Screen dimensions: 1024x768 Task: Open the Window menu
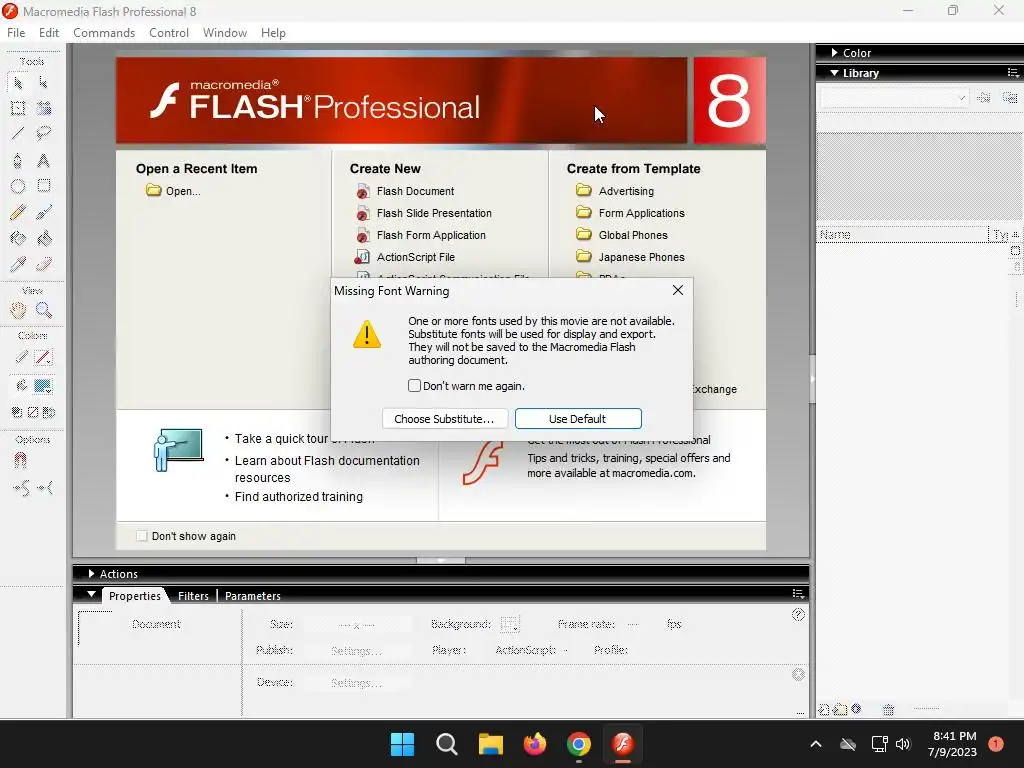[225, 33]
